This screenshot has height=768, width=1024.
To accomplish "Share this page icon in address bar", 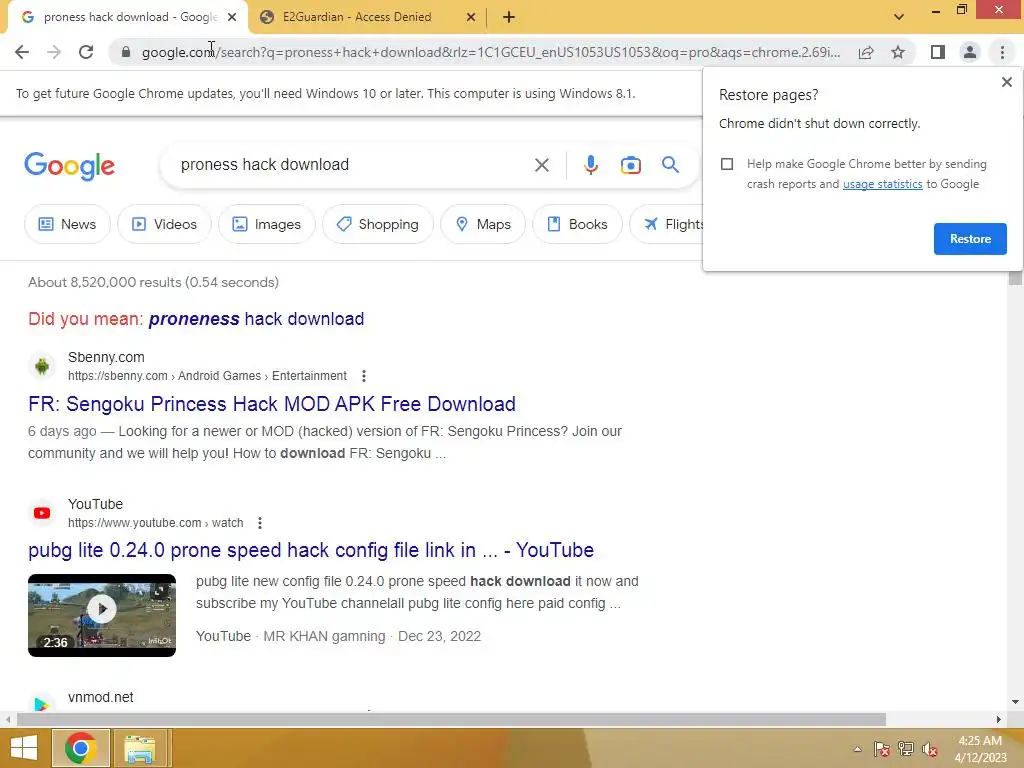I will click(866, 52).
